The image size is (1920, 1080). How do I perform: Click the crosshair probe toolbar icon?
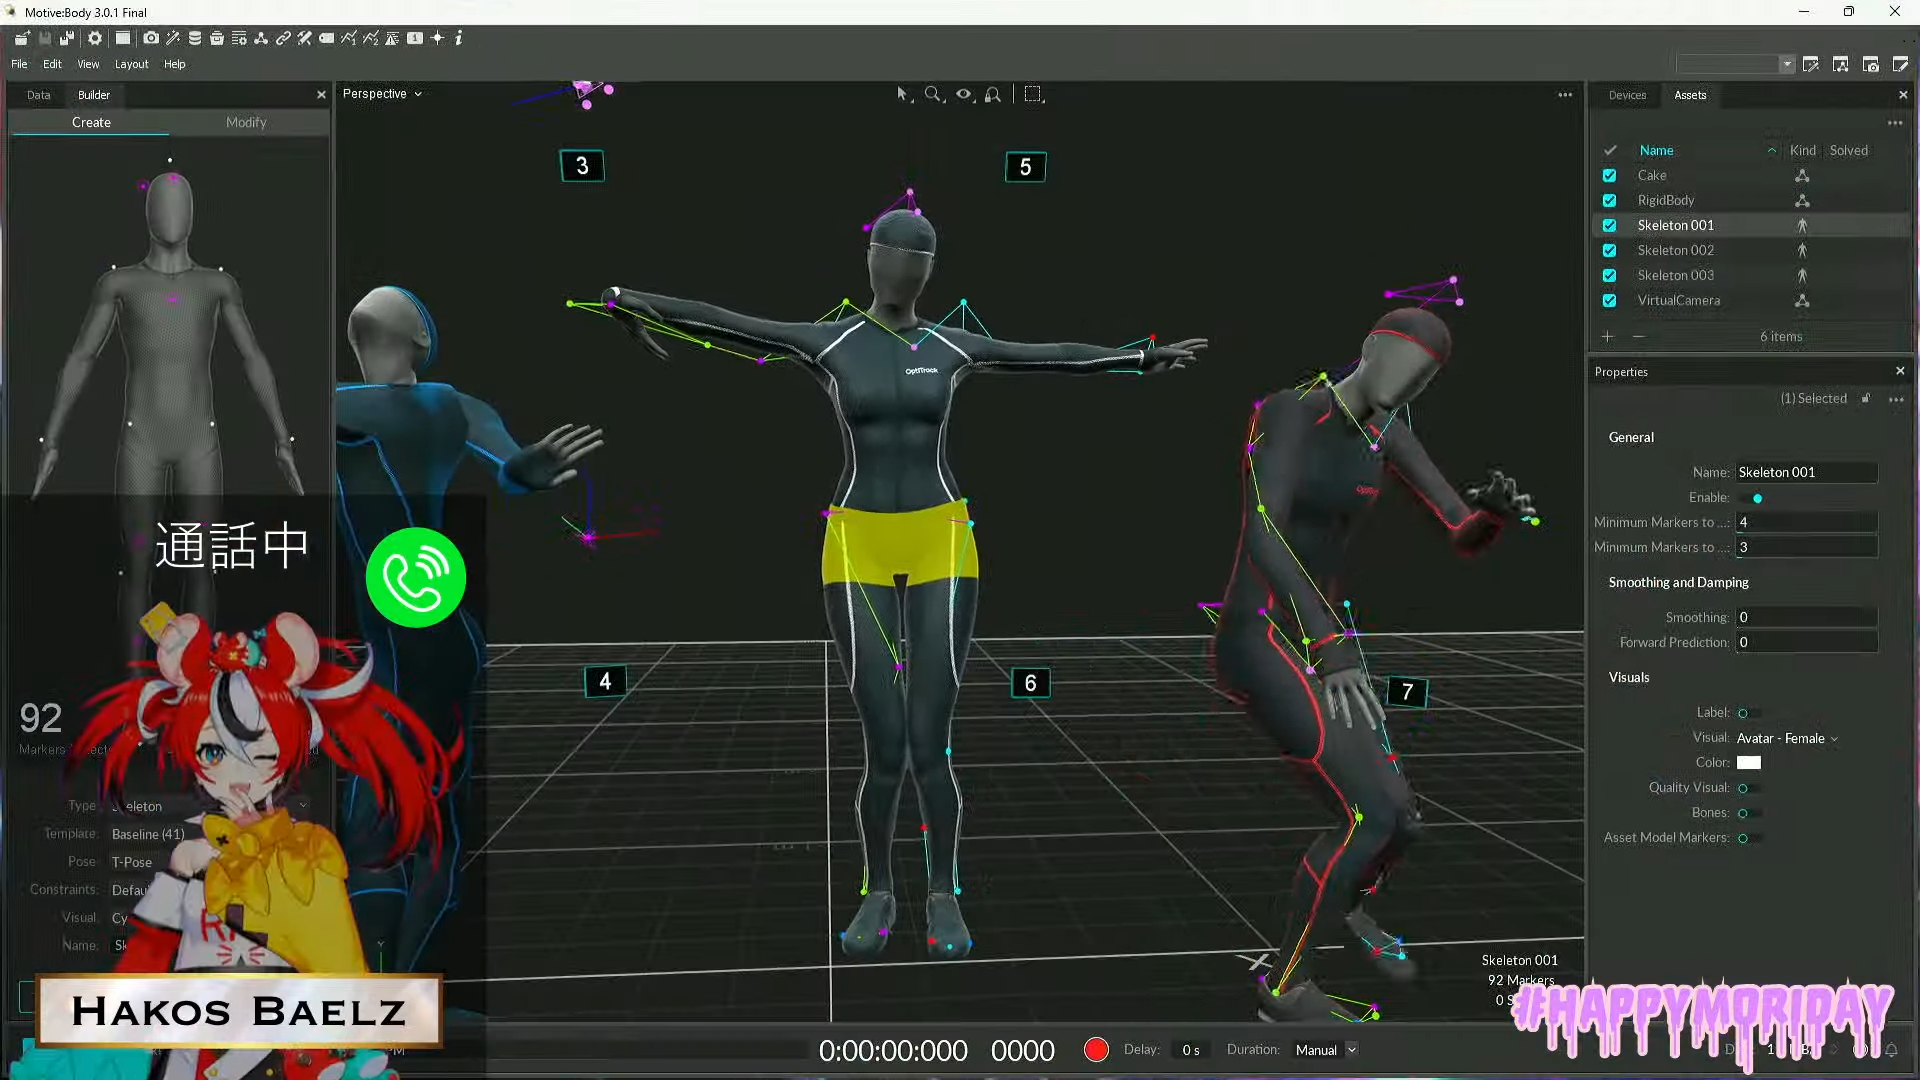point(437,38)
